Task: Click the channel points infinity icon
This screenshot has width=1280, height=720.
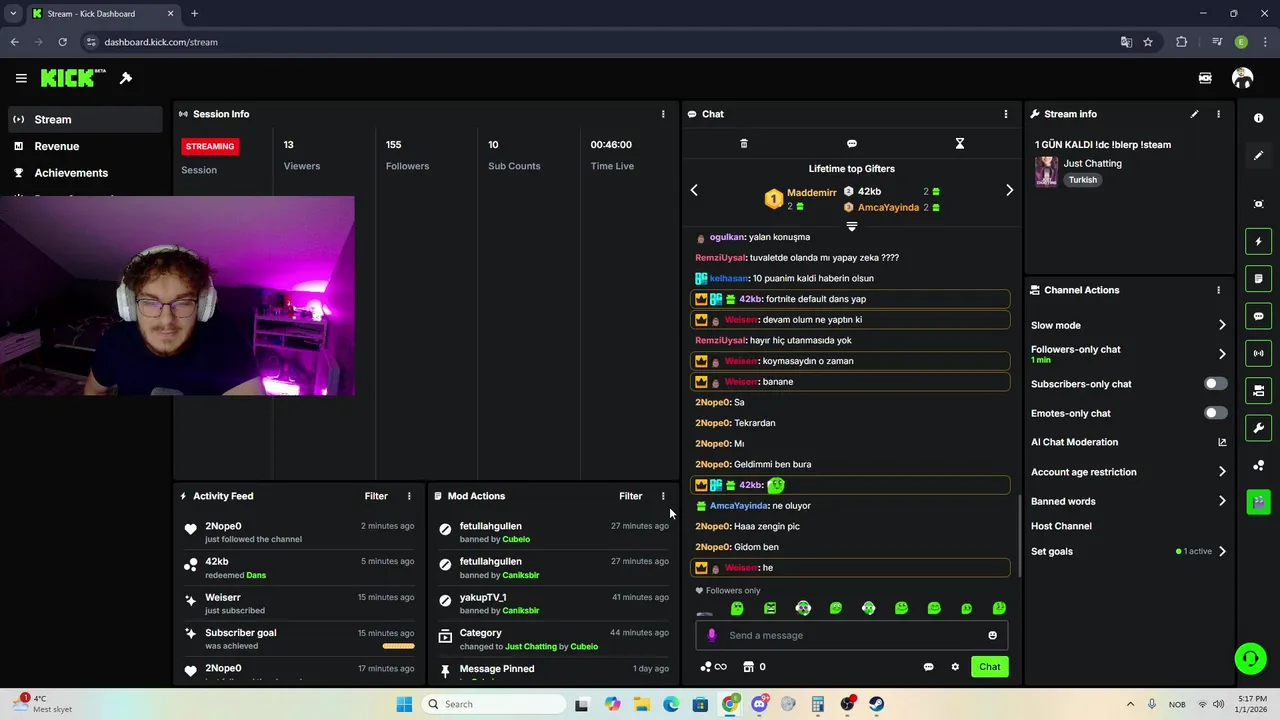Action: [x=713, y=667]
